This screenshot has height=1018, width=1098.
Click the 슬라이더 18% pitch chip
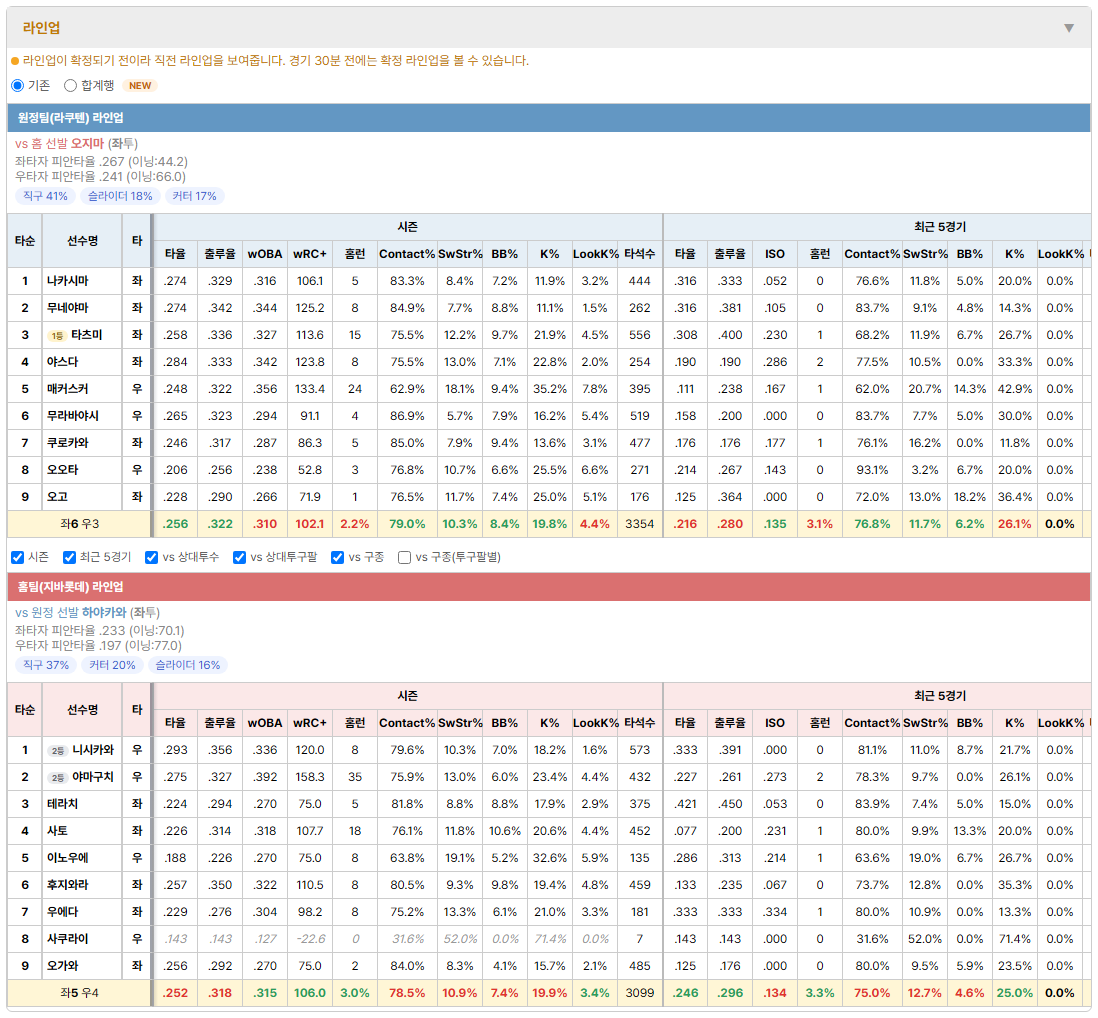(x=120, y=196)
